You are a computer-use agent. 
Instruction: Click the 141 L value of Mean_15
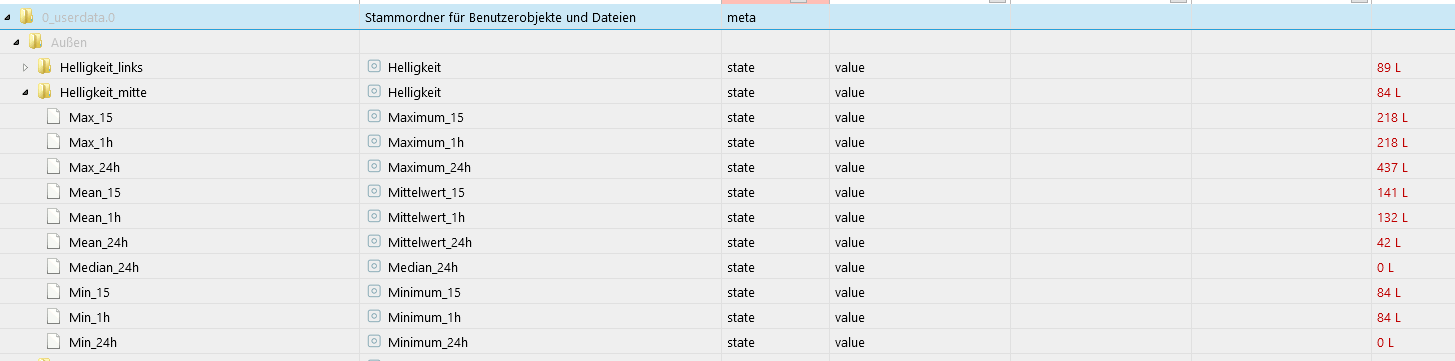click(1392, 192)
